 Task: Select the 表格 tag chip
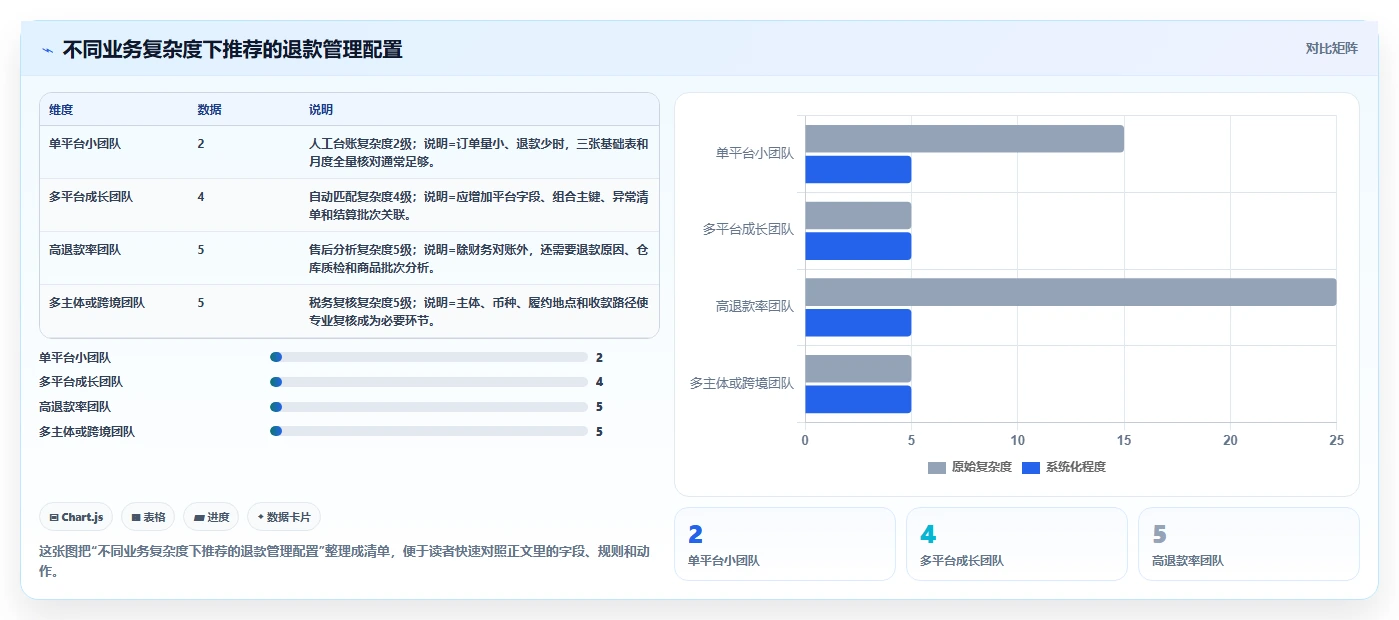point(148,517)
